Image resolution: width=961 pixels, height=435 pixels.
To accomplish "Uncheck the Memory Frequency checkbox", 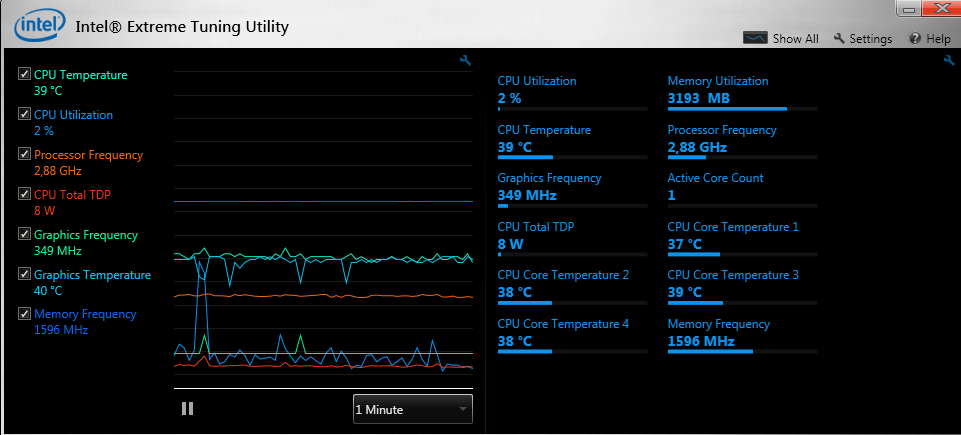I will (x=24, y=313).
